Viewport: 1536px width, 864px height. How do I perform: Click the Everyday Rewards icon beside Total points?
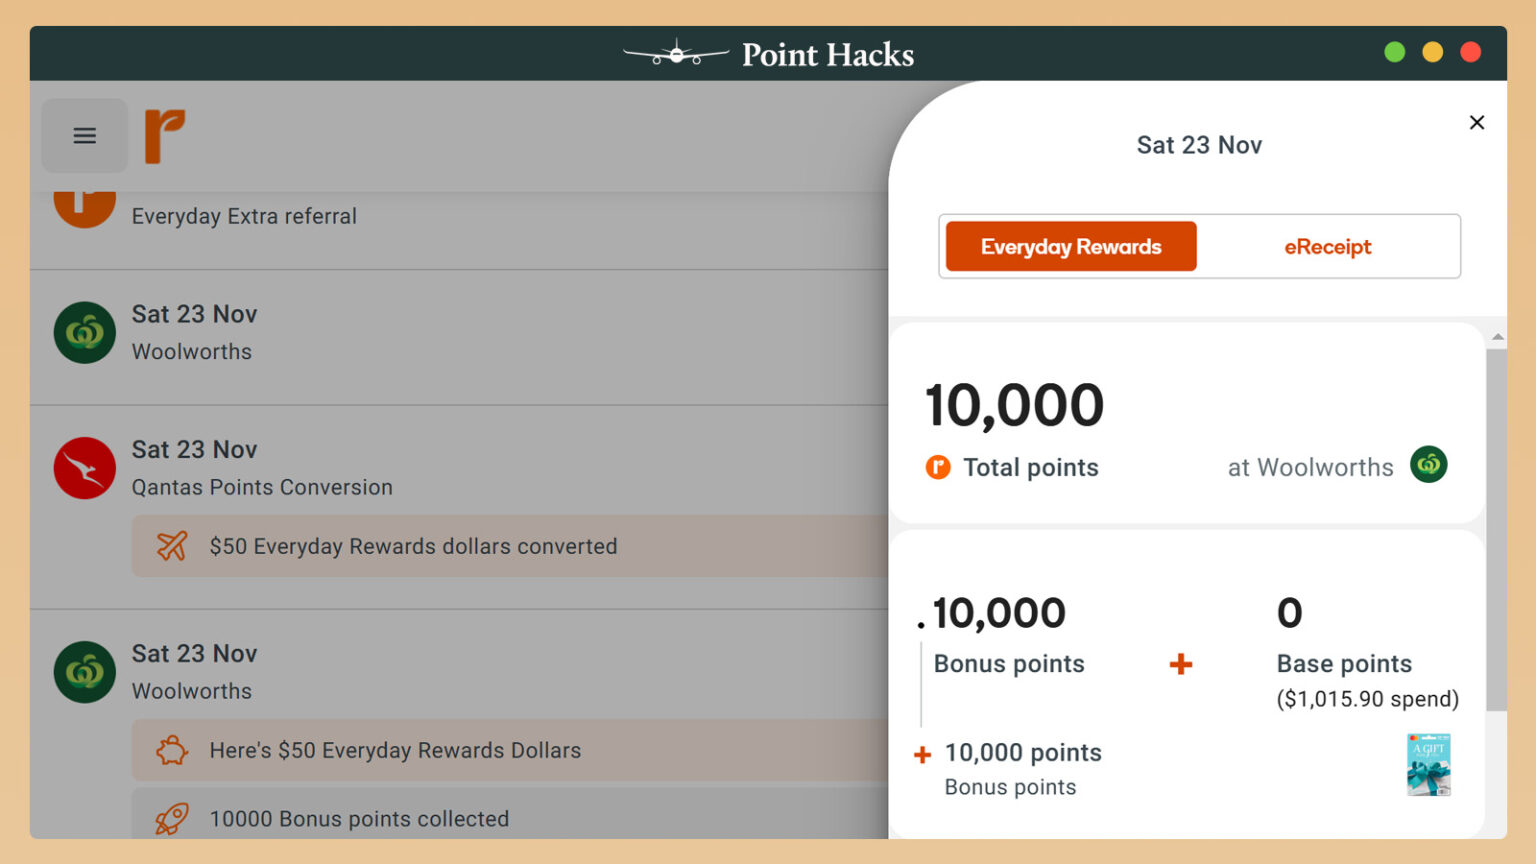coord(938,467)
